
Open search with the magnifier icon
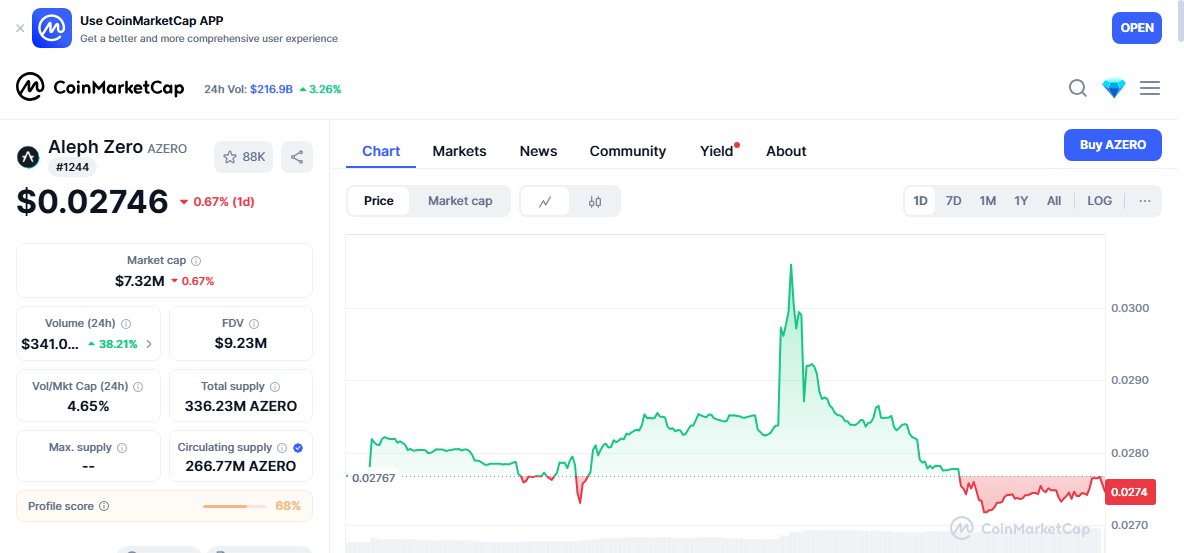tap(1078, 88)
